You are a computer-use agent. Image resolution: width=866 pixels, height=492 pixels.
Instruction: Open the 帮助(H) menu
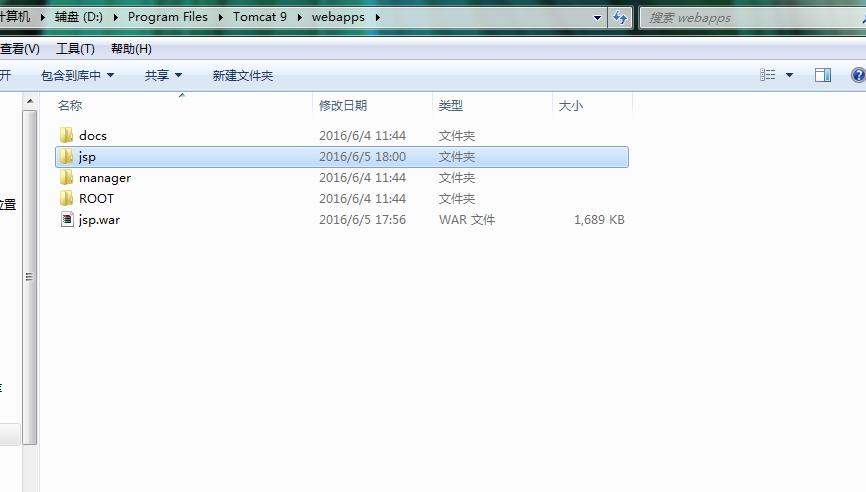point(131,49)
